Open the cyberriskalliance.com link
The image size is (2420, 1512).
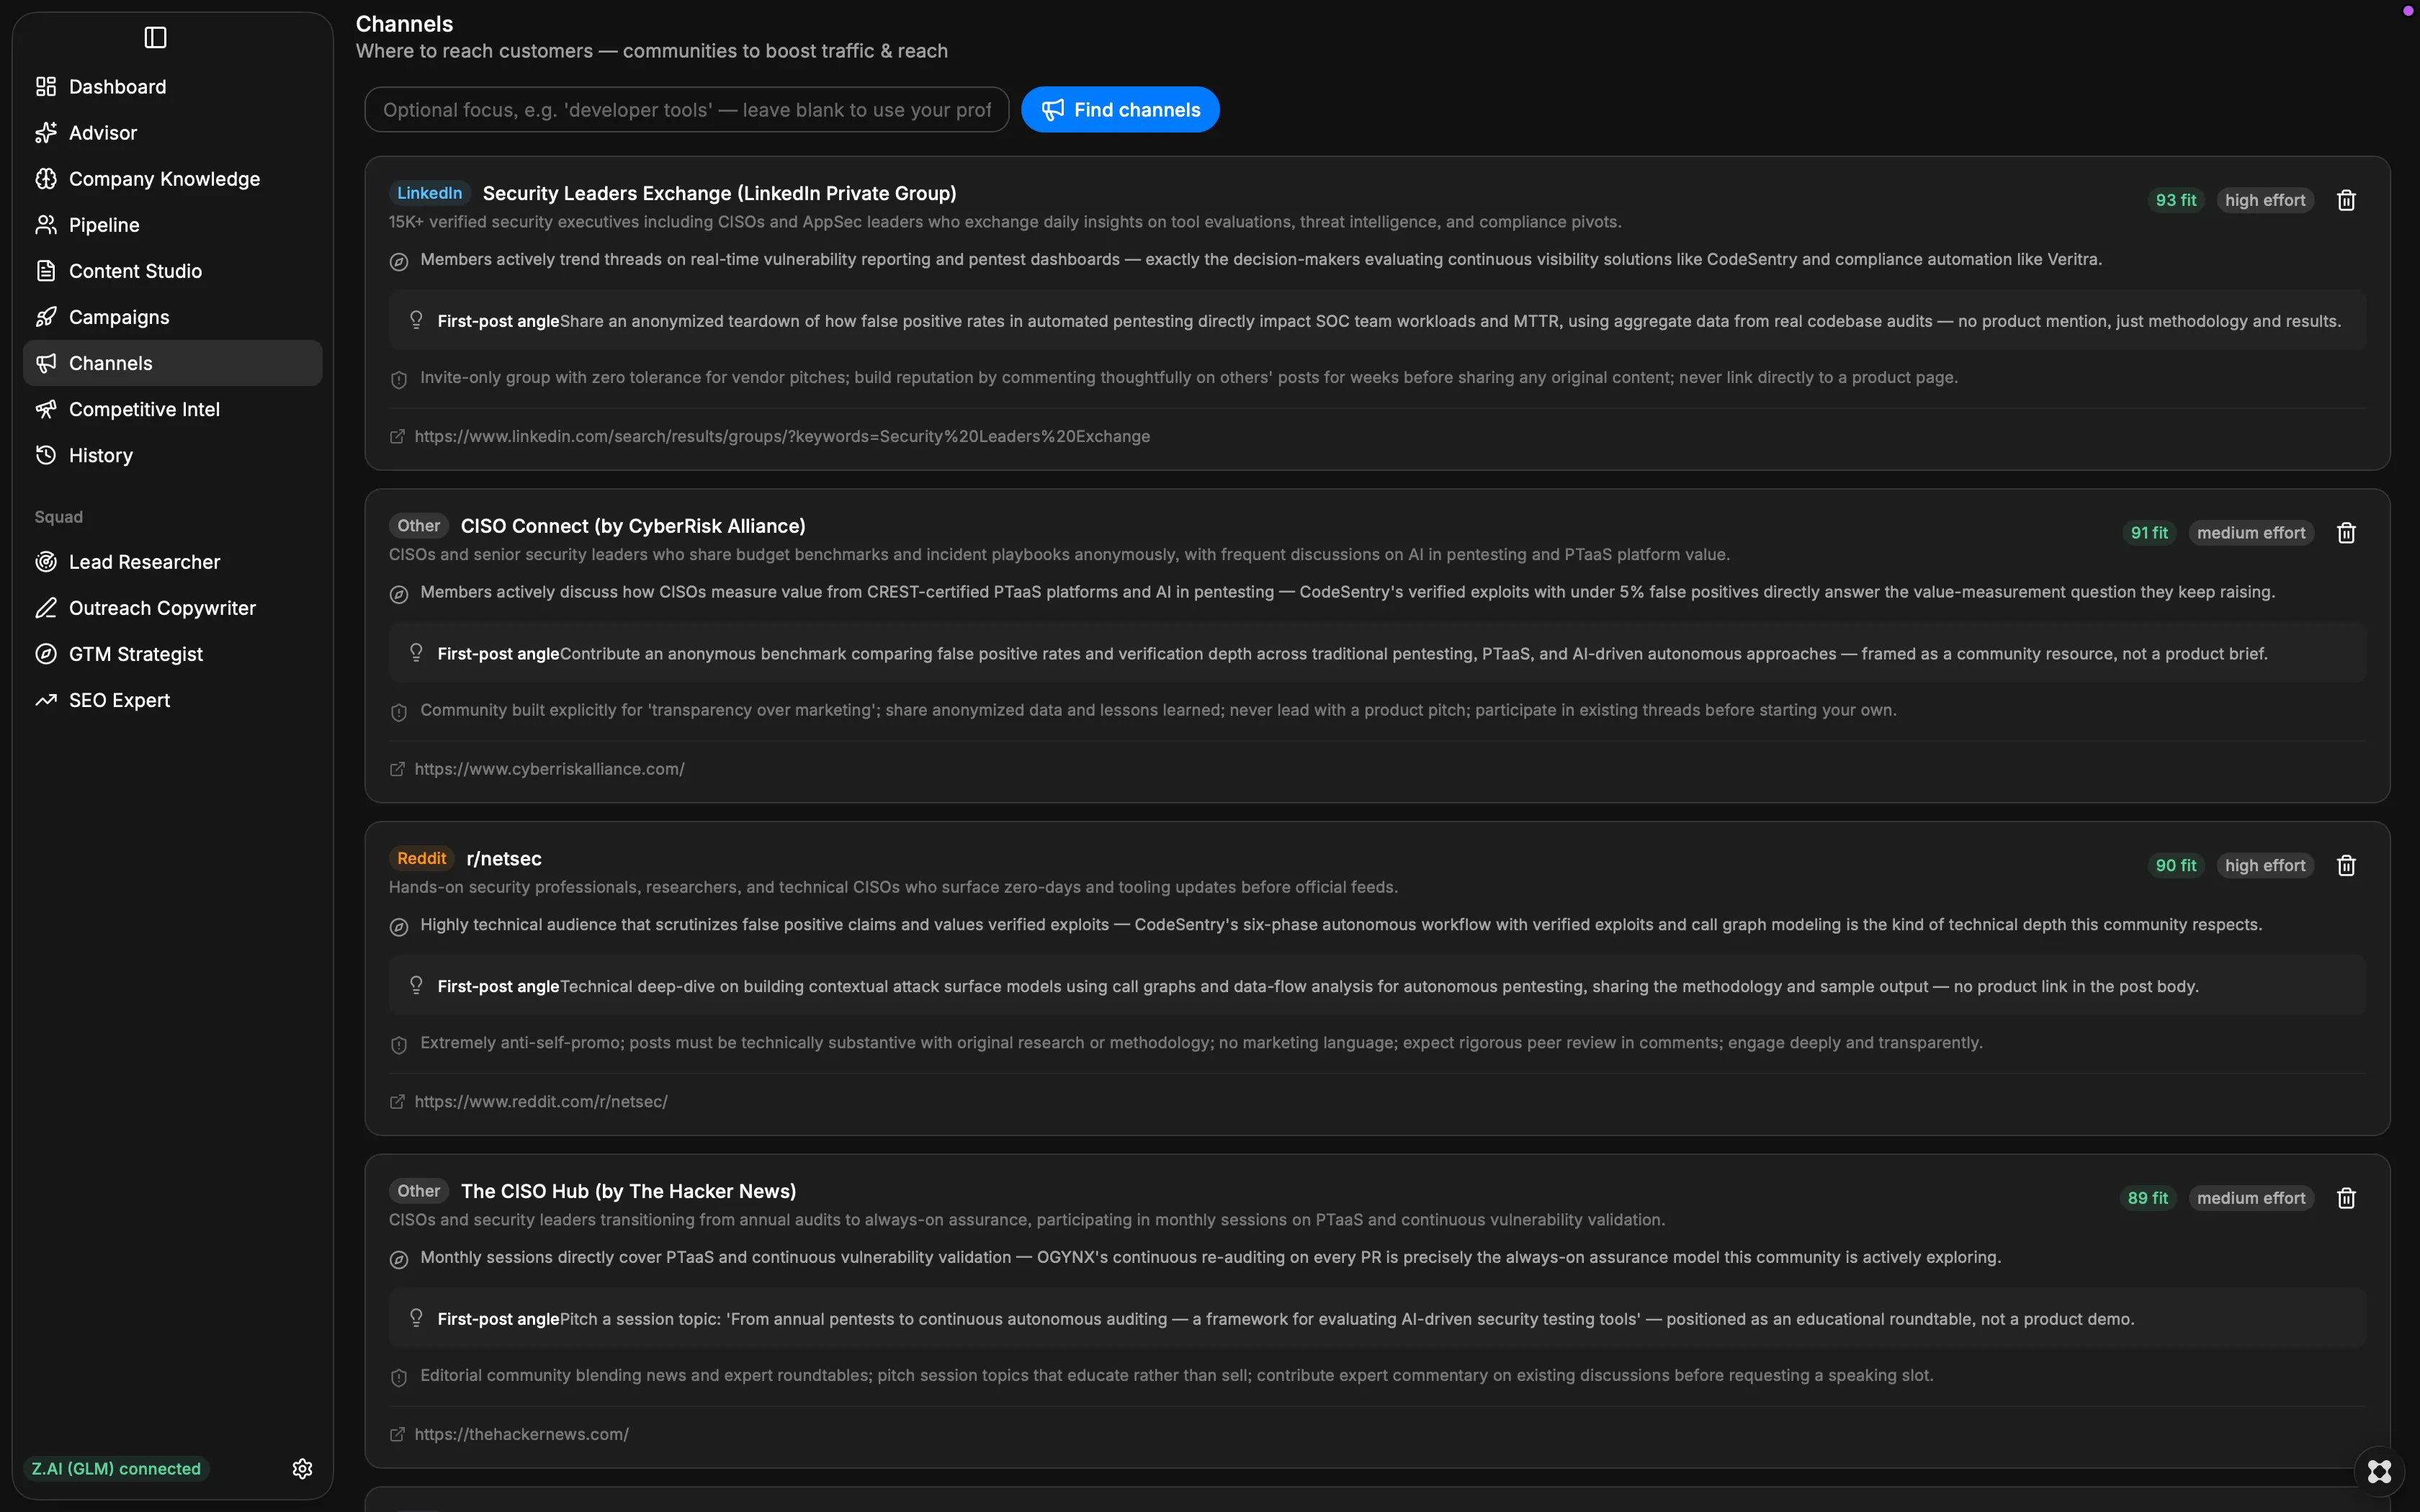[x=549, y=769]
